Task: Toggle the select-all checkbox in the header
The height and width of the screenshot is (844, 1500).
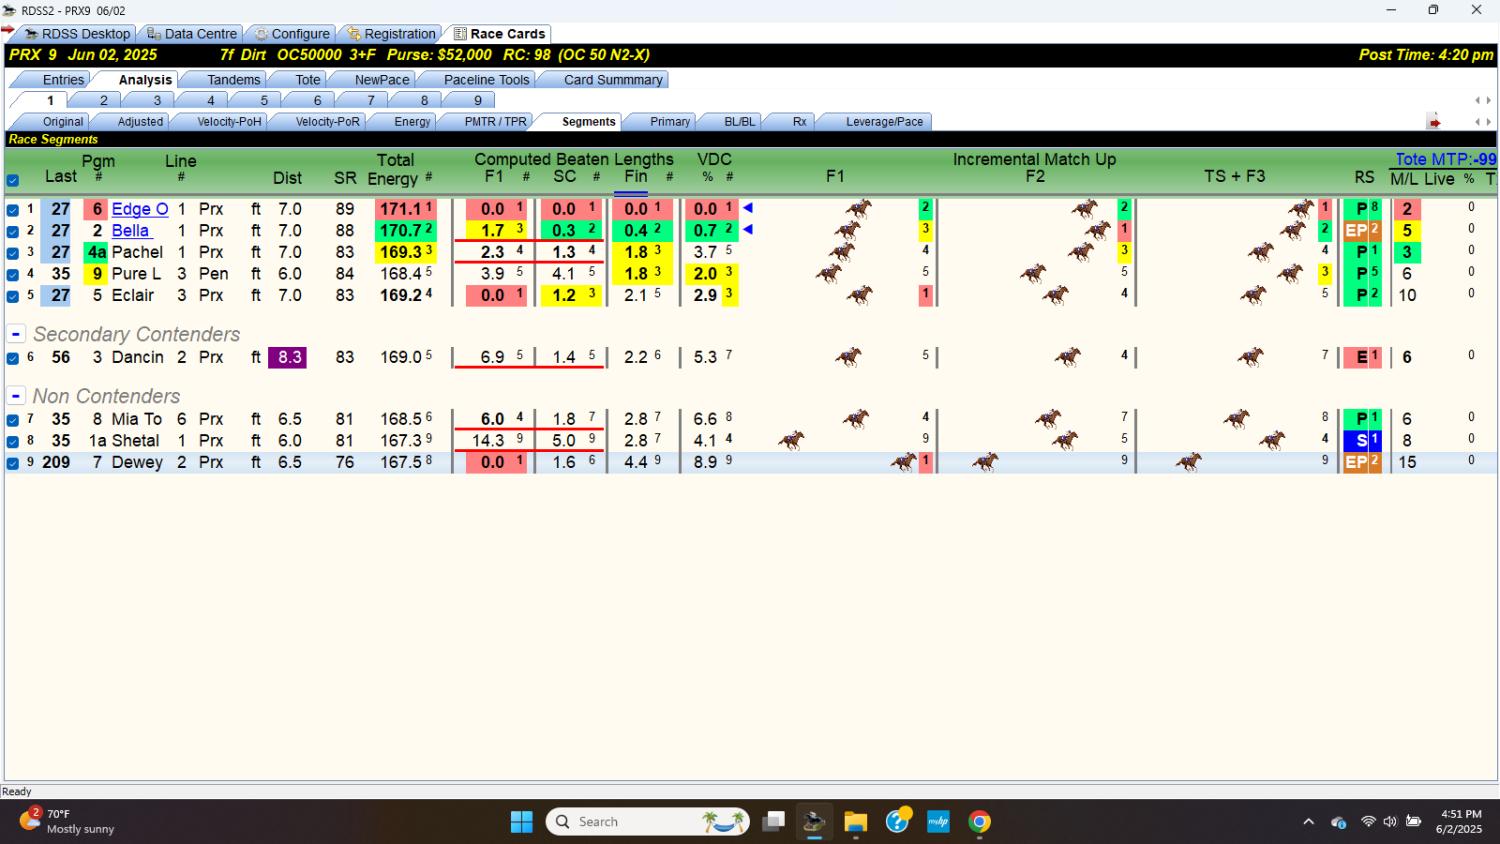Action: pos(13,181)
